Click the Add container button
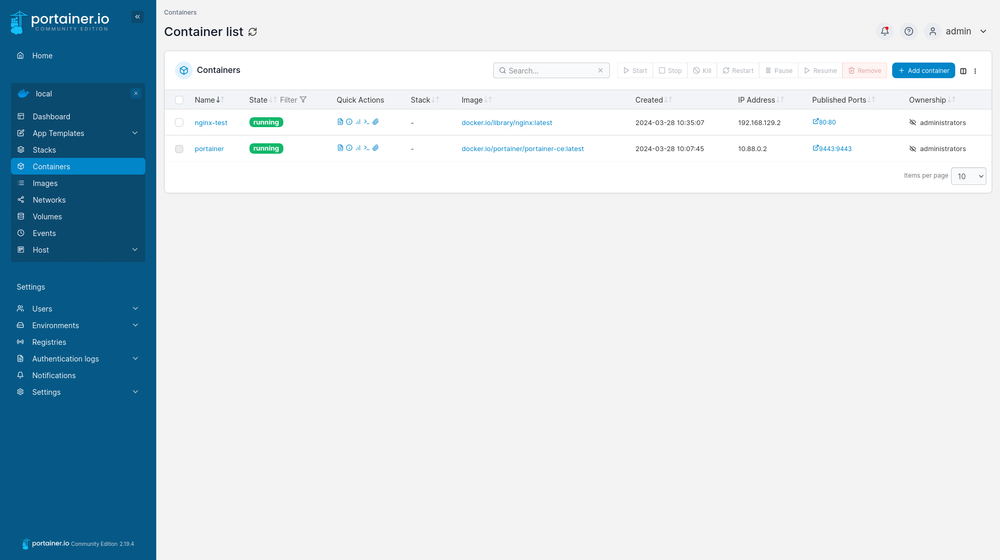 click(x=923, y=71)
